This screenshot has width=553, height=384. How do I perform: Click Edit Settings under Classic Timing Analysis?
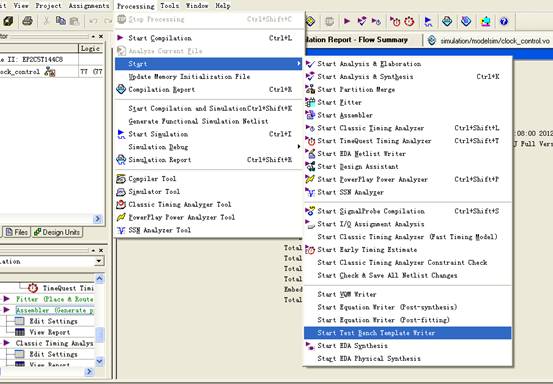pyautogui.click(x=53, y=354)
